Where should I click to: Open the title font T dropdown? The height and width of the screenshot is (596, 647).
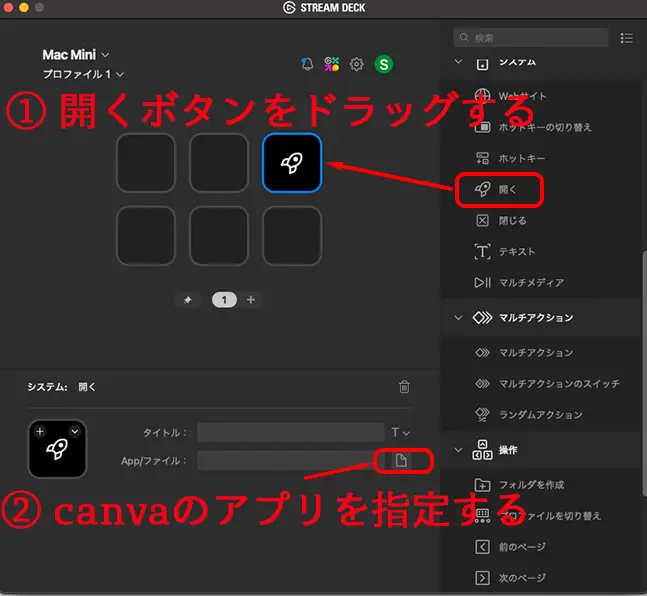point(400,433)
